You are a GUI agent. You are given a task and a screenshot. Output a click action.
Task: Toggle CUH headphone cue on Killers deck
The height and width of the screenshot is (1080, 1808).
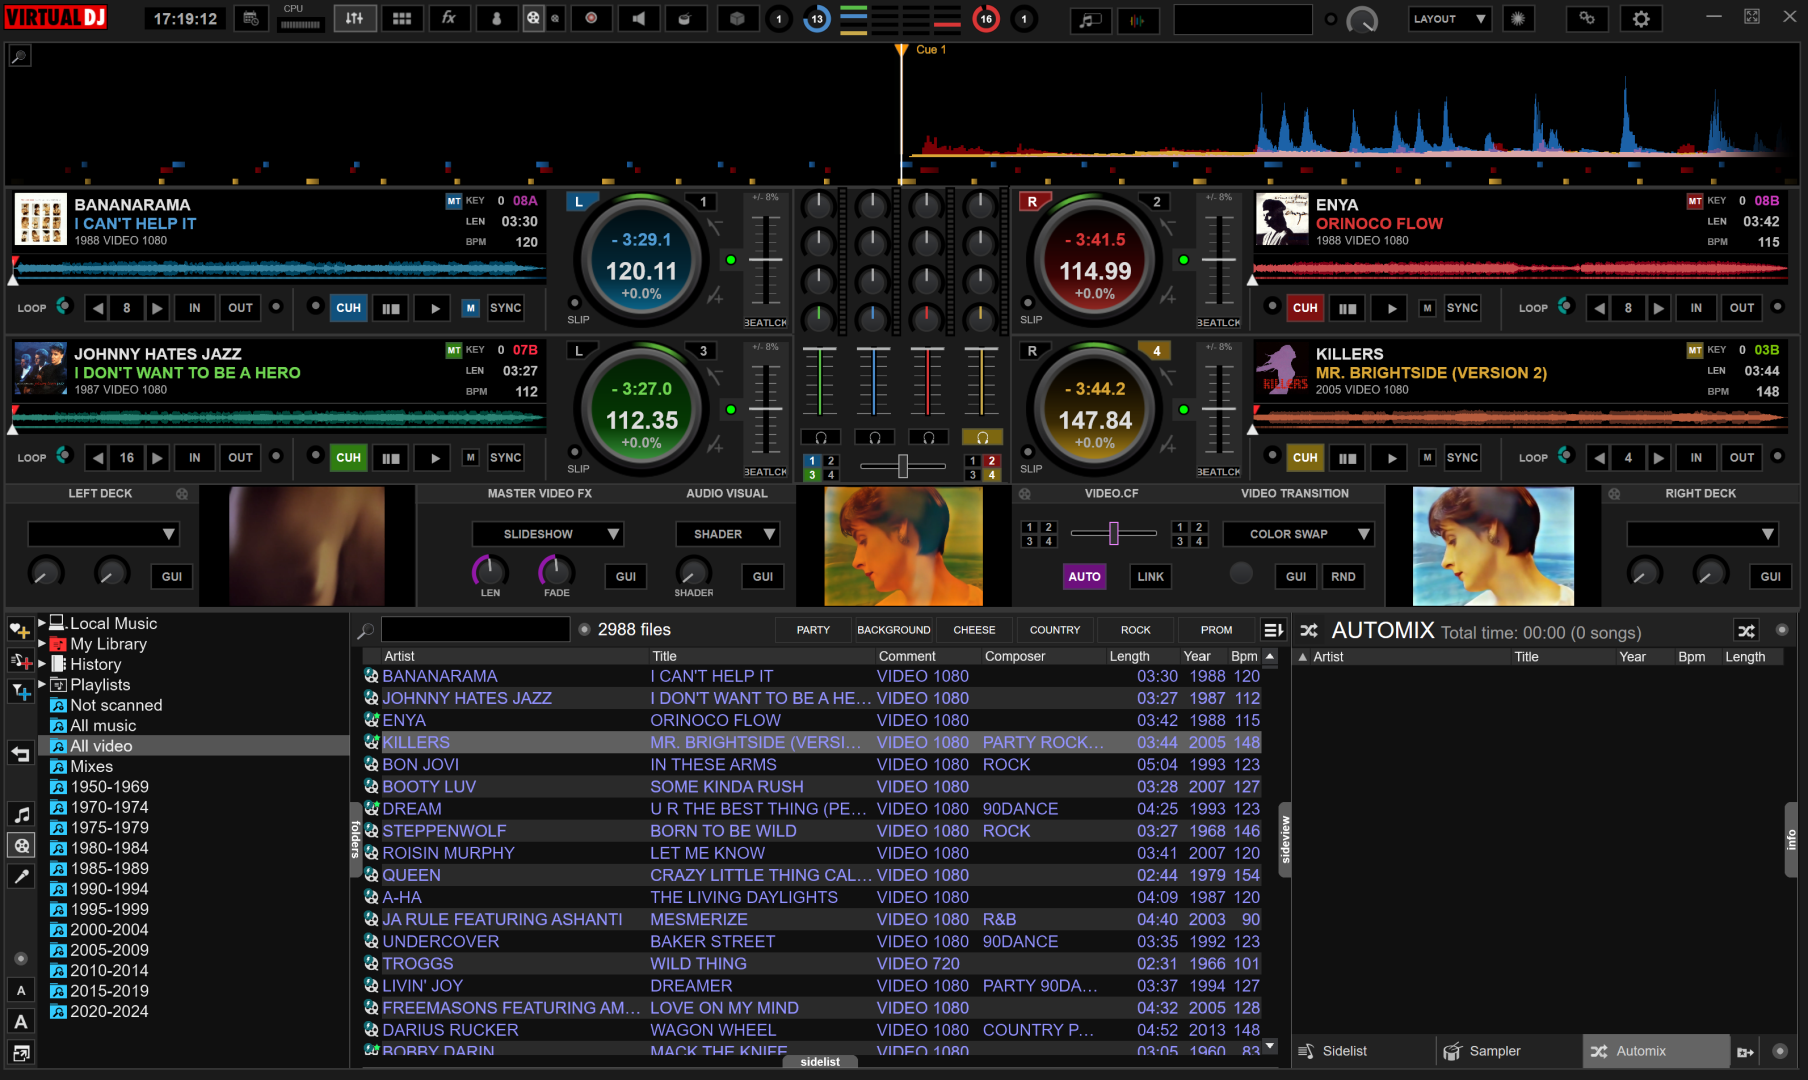[x=1305, y=458]
